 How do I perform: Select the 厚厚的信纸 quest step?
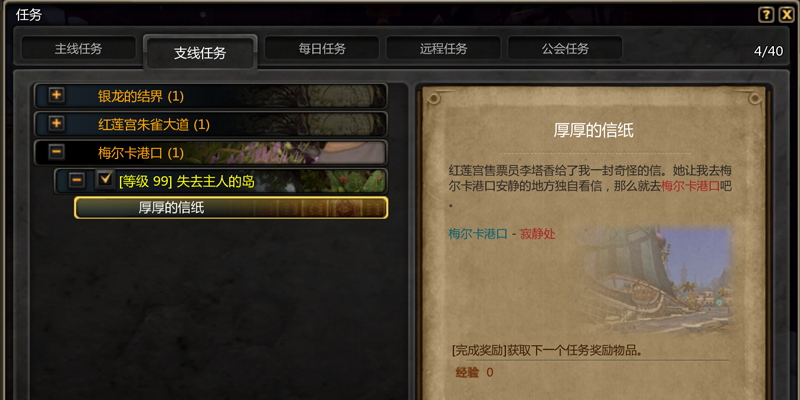[x=231, y=208]
